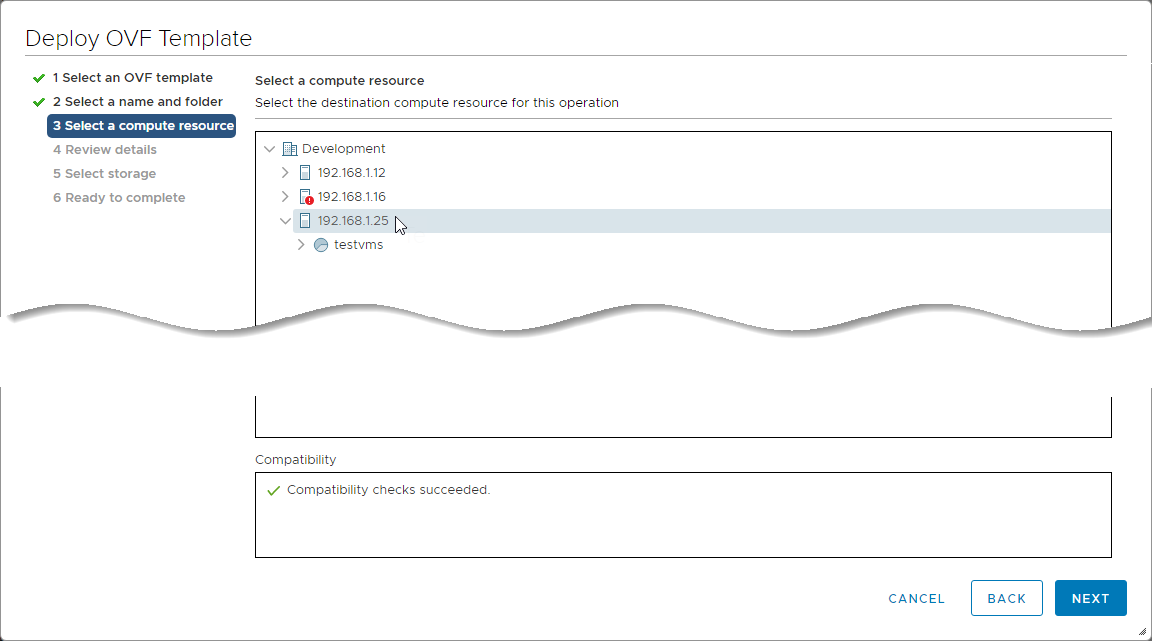Collapse the Development datacenter tree node
Image resolution: width=1152 pixels, height=641 pixels.
[x=269, y=149]
